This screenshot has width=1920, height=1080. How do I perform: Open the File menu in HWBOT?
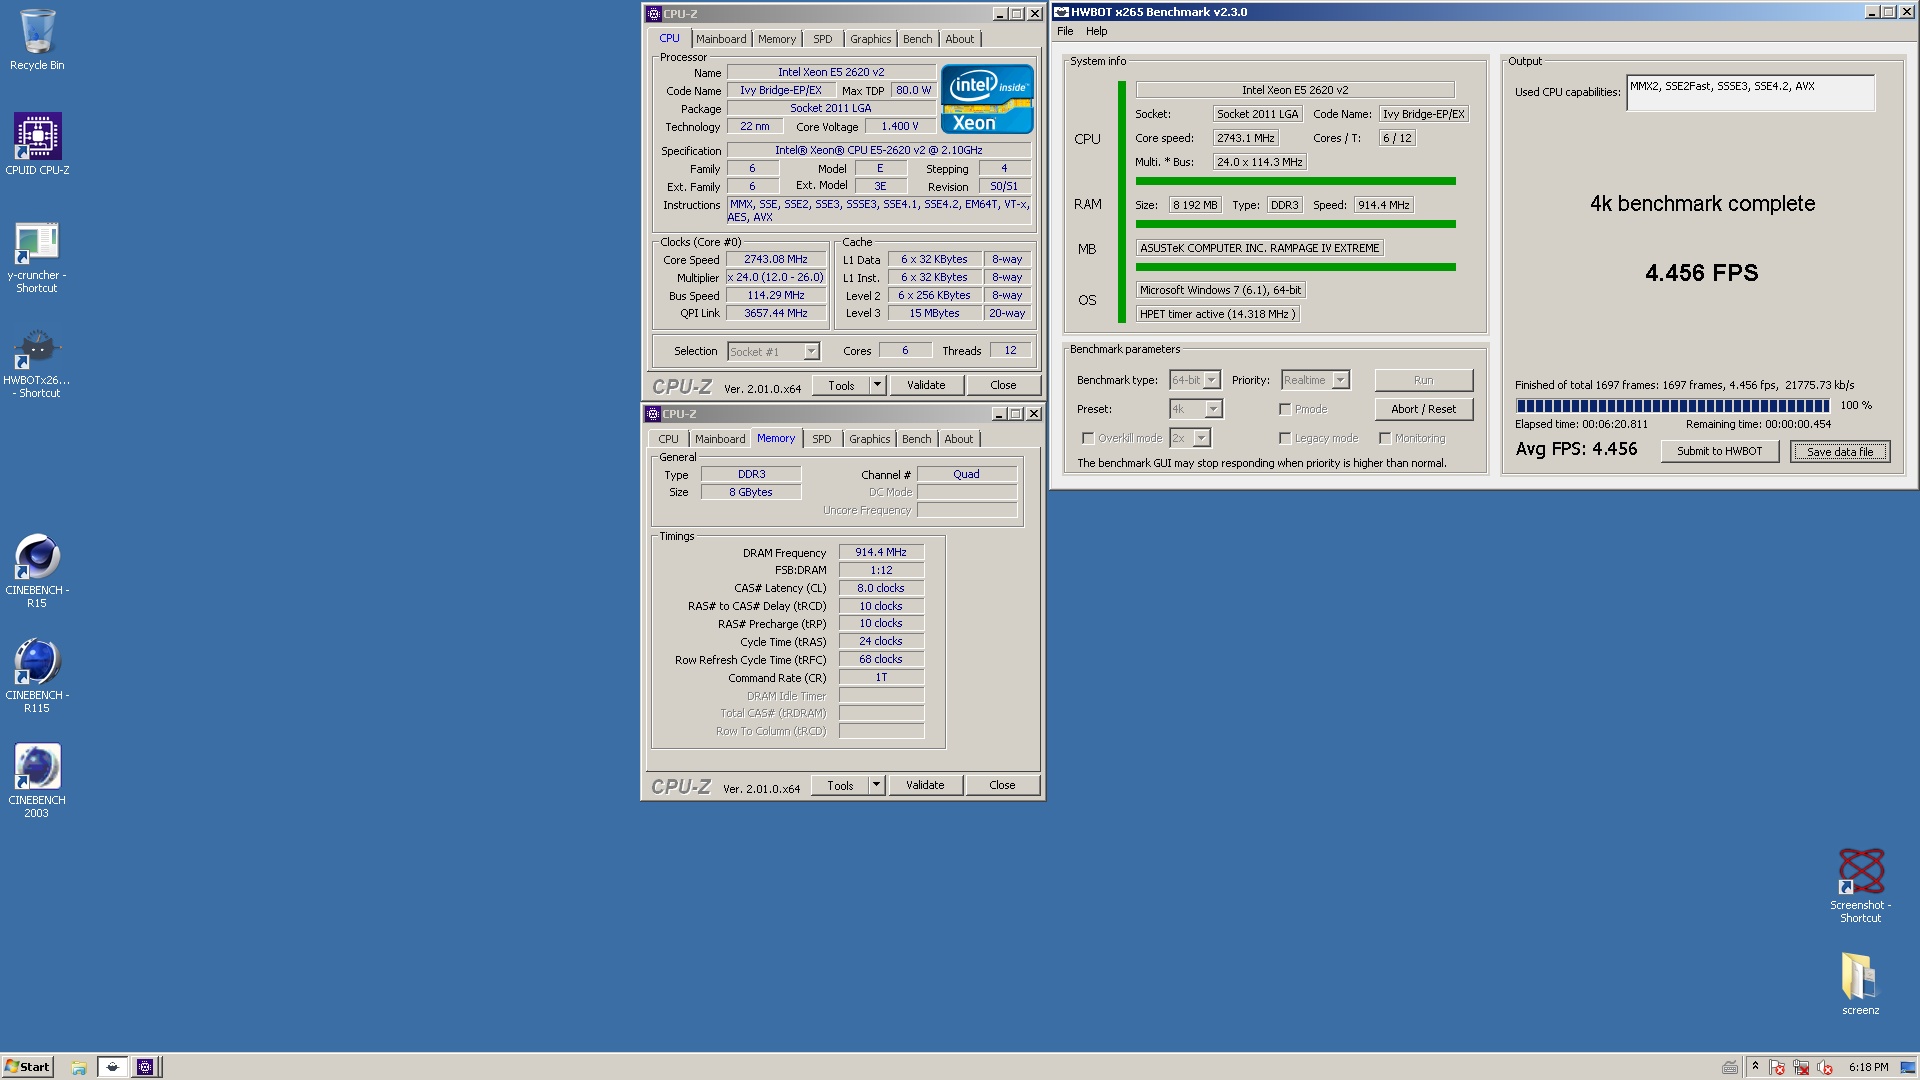[x=1065, y=31]
